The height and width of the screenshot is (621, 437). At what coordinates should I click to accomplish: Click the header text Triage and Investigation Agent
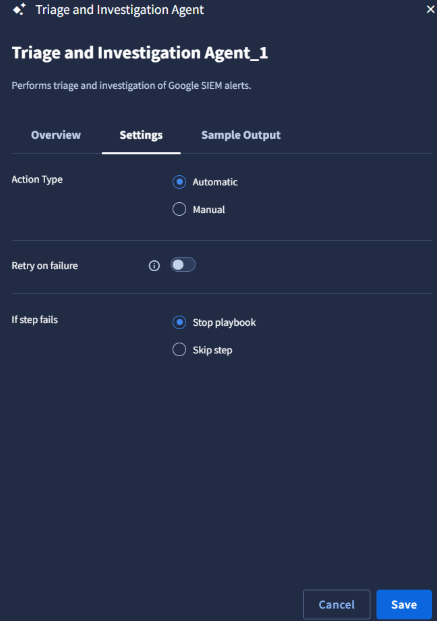coord(120,10)
